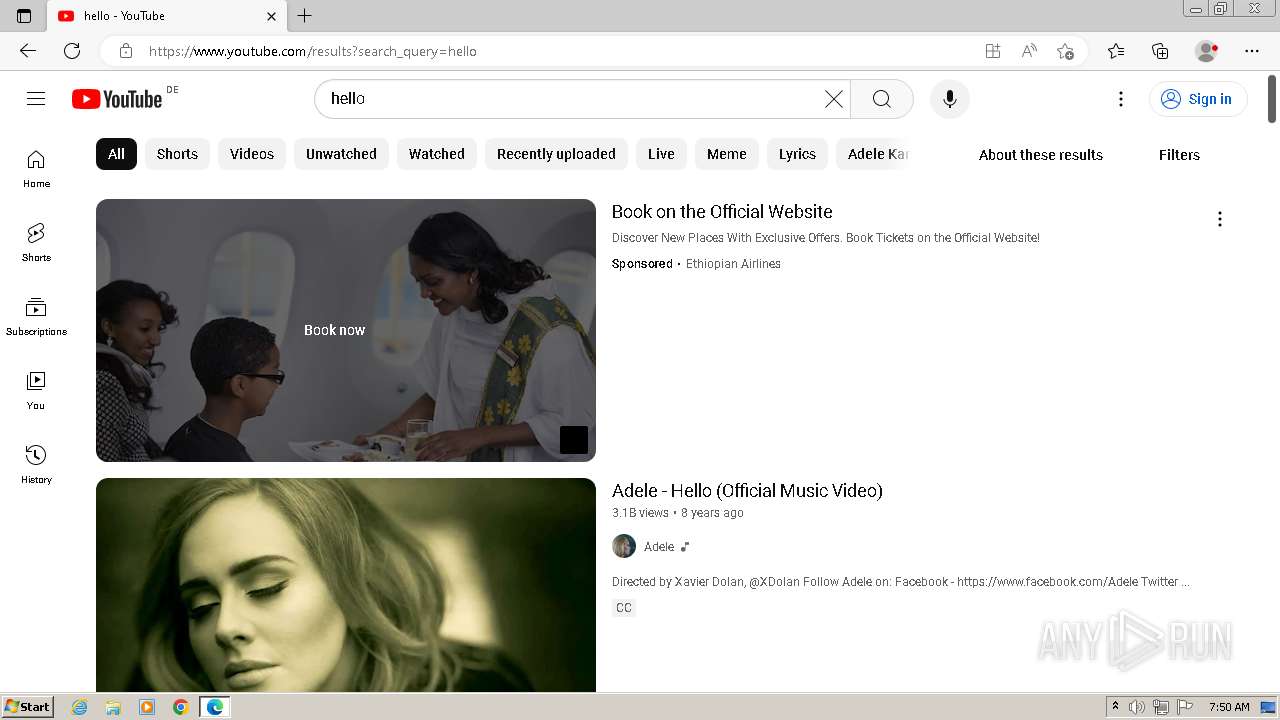Select the Adele Karaoke filter chip
This screenshot has width=1280, height=720.
(x=874, y=154)
